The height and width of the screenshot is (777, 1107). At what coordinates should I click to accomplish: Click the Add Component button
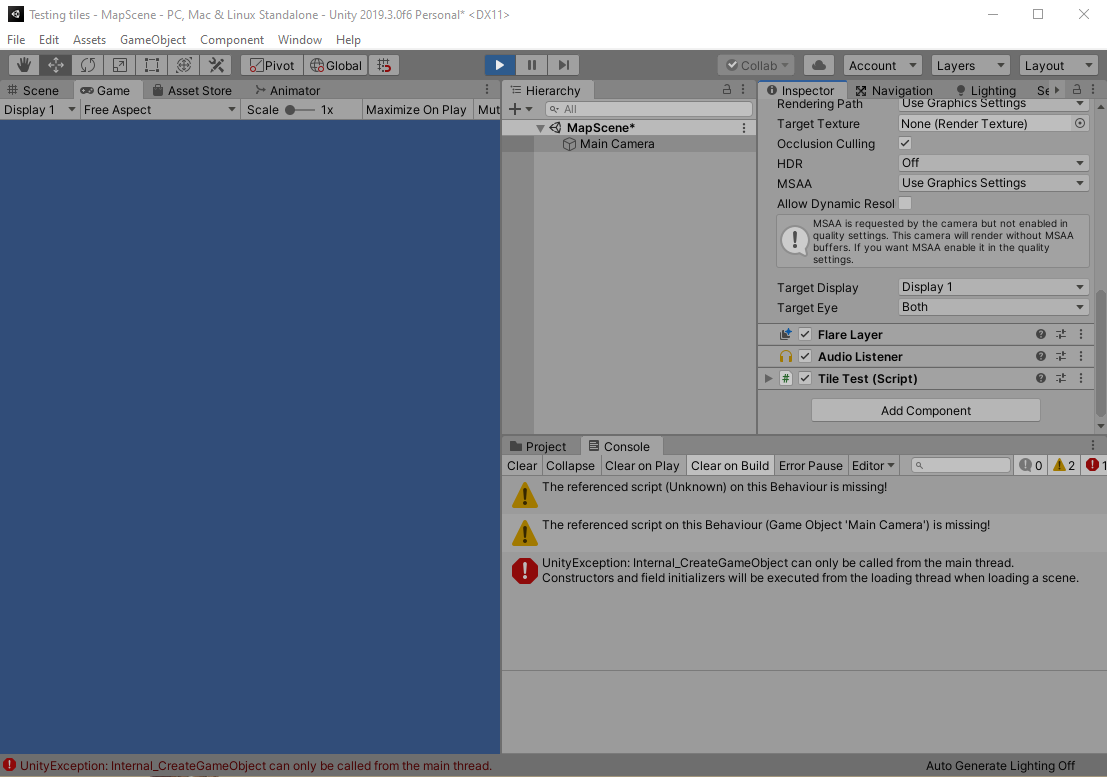925,411
